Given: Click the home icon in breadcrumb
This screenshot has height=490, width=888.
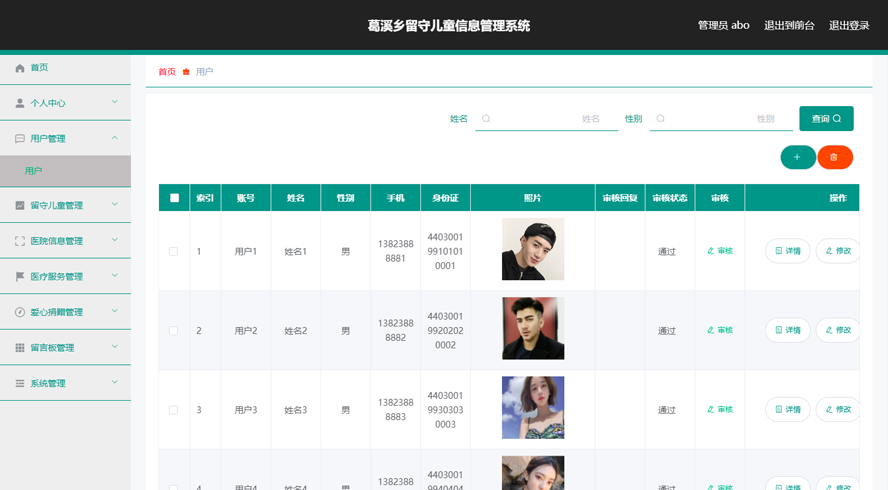Looking at the screenshot, I should (186, 72).
